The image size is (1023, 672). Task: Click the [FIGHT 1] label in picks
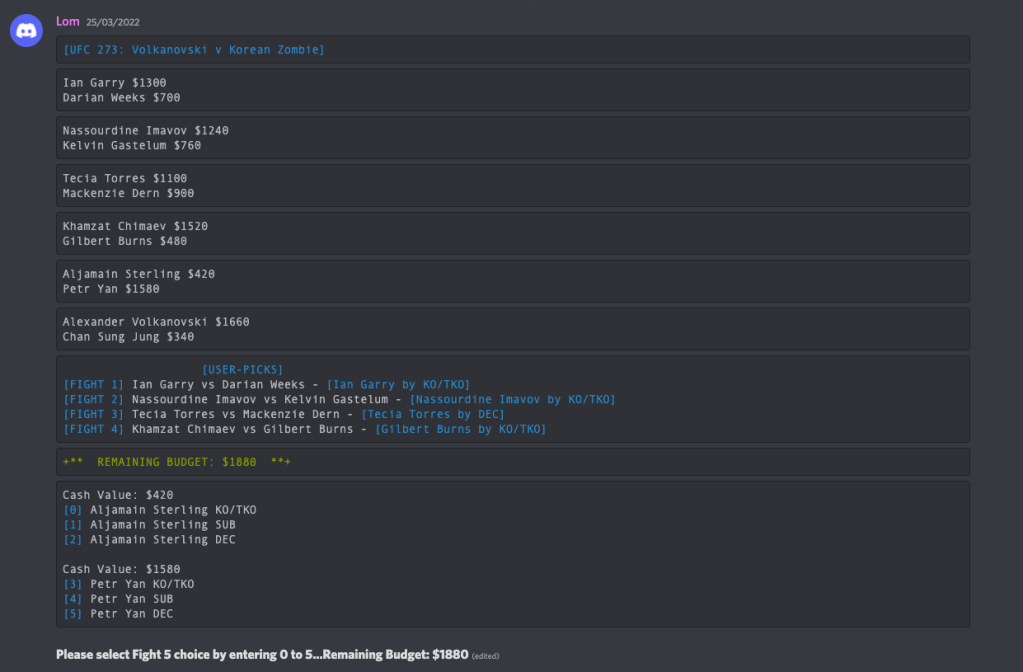click(93, 384)
